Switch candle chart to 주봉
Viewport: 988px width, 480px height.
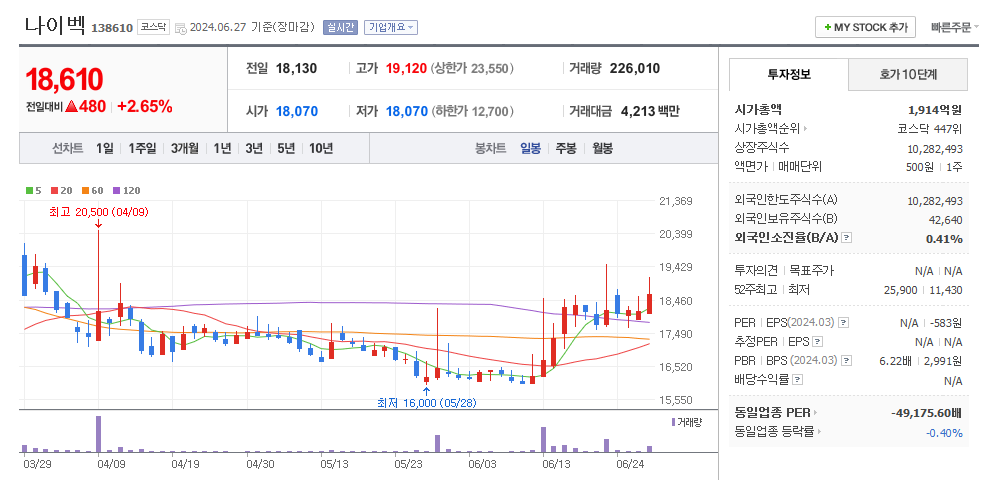565,149
